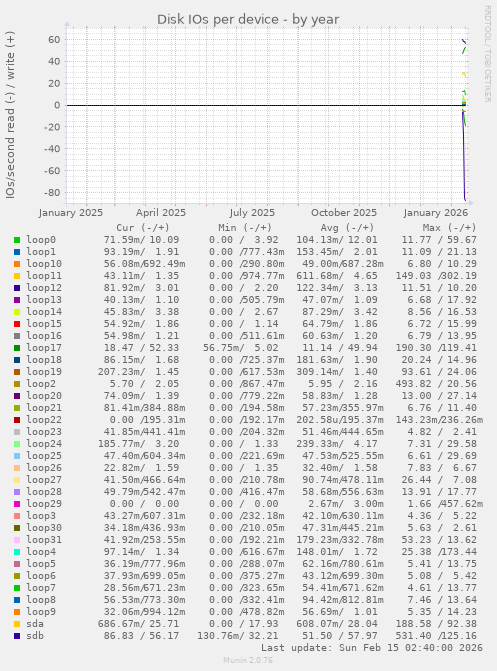Click the loop1 legend color square
497x671 pixels.
coord(17,252)
